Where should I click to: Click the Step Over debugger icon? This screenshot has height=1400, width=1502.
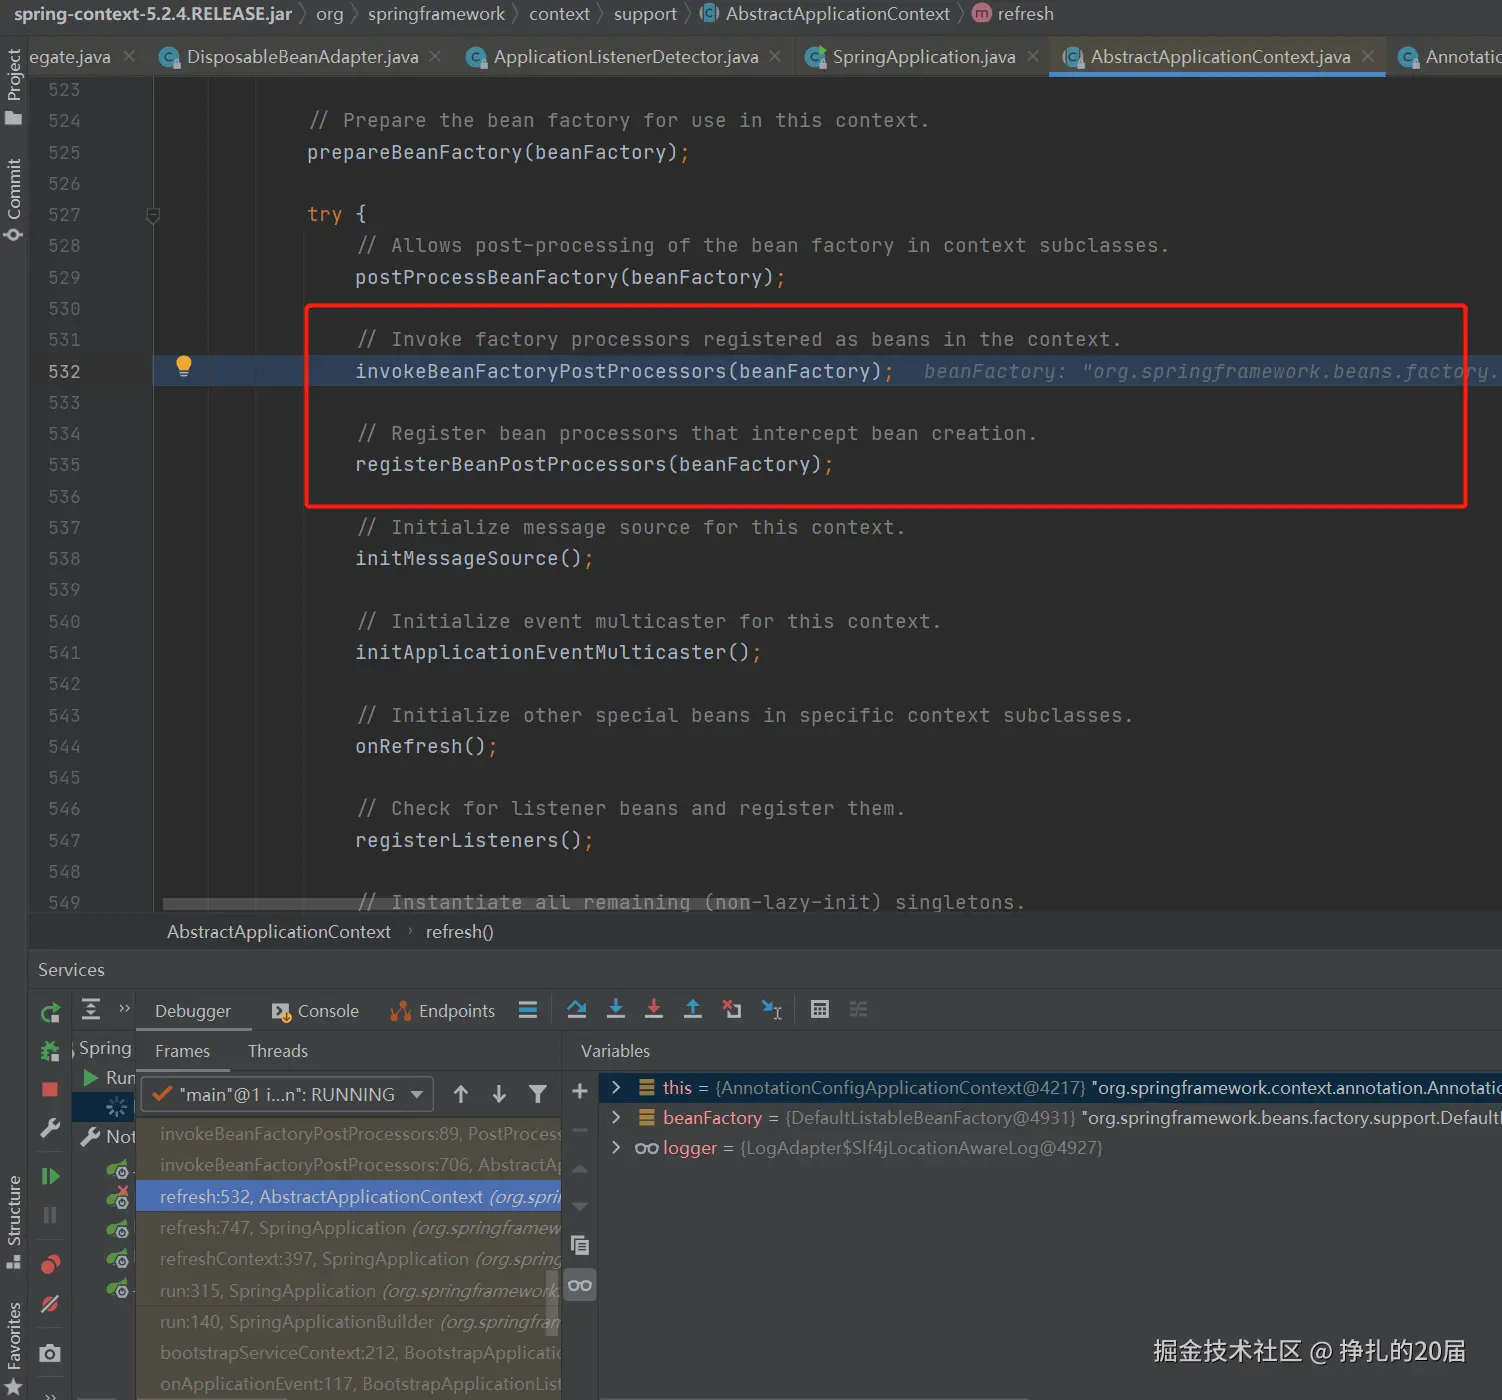[577, 1009]
